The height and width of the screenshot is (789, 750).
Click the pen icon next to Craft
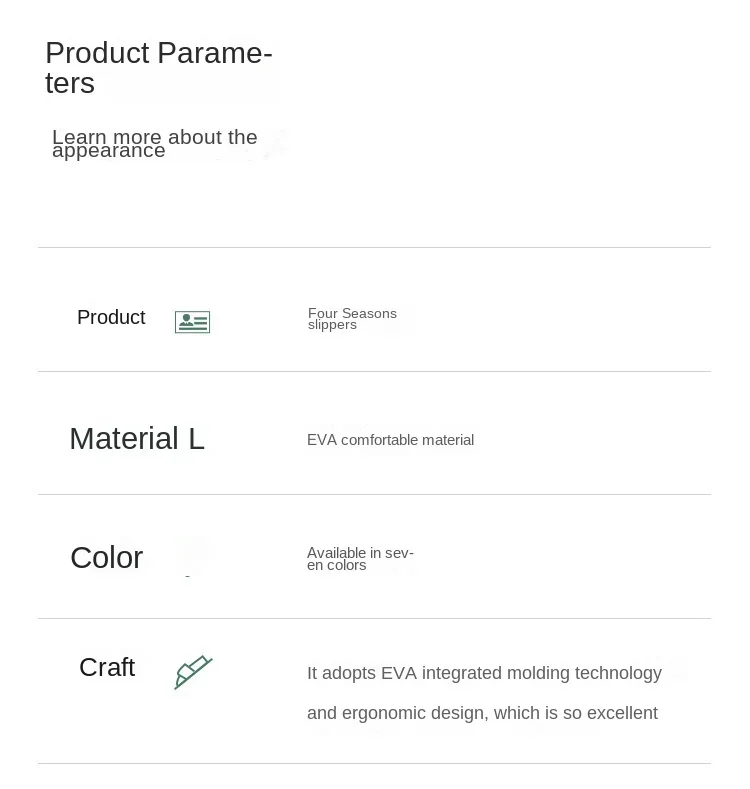point(193,672)
